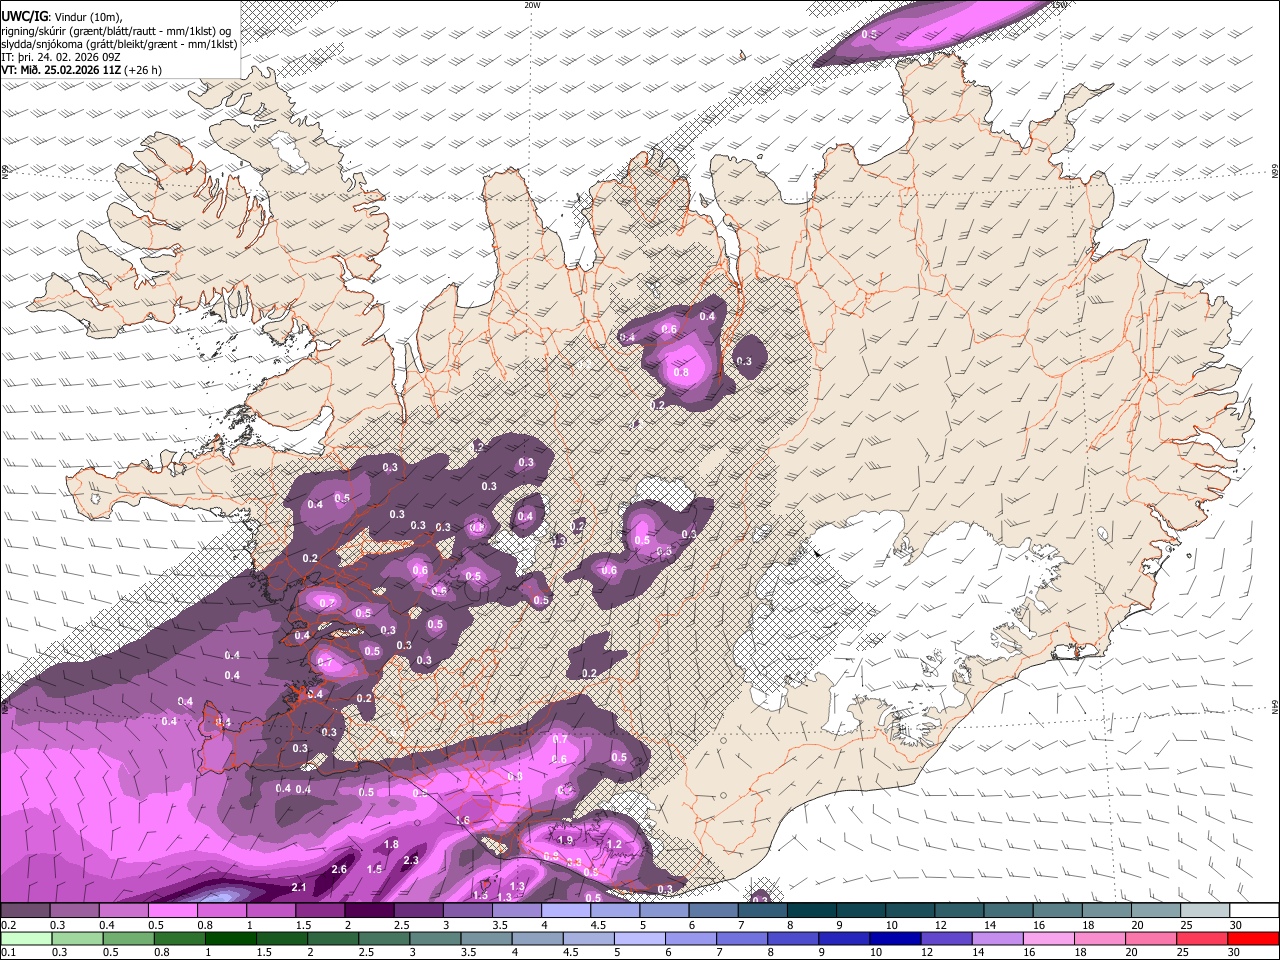Viewport: 1280px width, 960px height.
Task: Click the light violet 14 swatch in rain scale
Action: [996, 938]
